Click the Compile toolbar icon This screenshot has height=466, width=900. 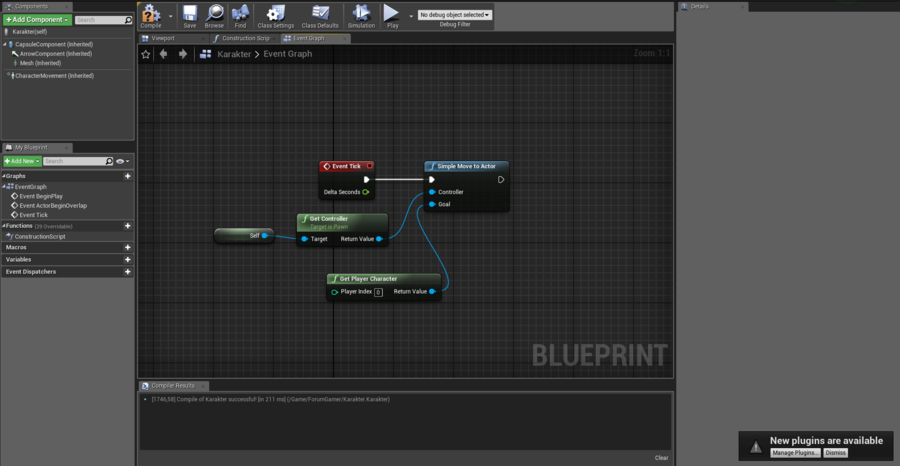(x=151, y=16)
